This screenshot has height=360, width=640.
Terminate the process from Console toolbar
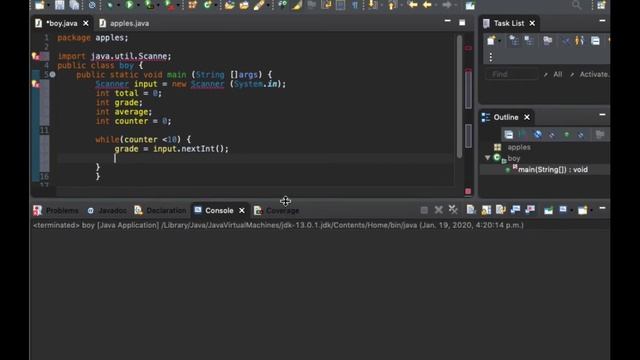point(424,210)
